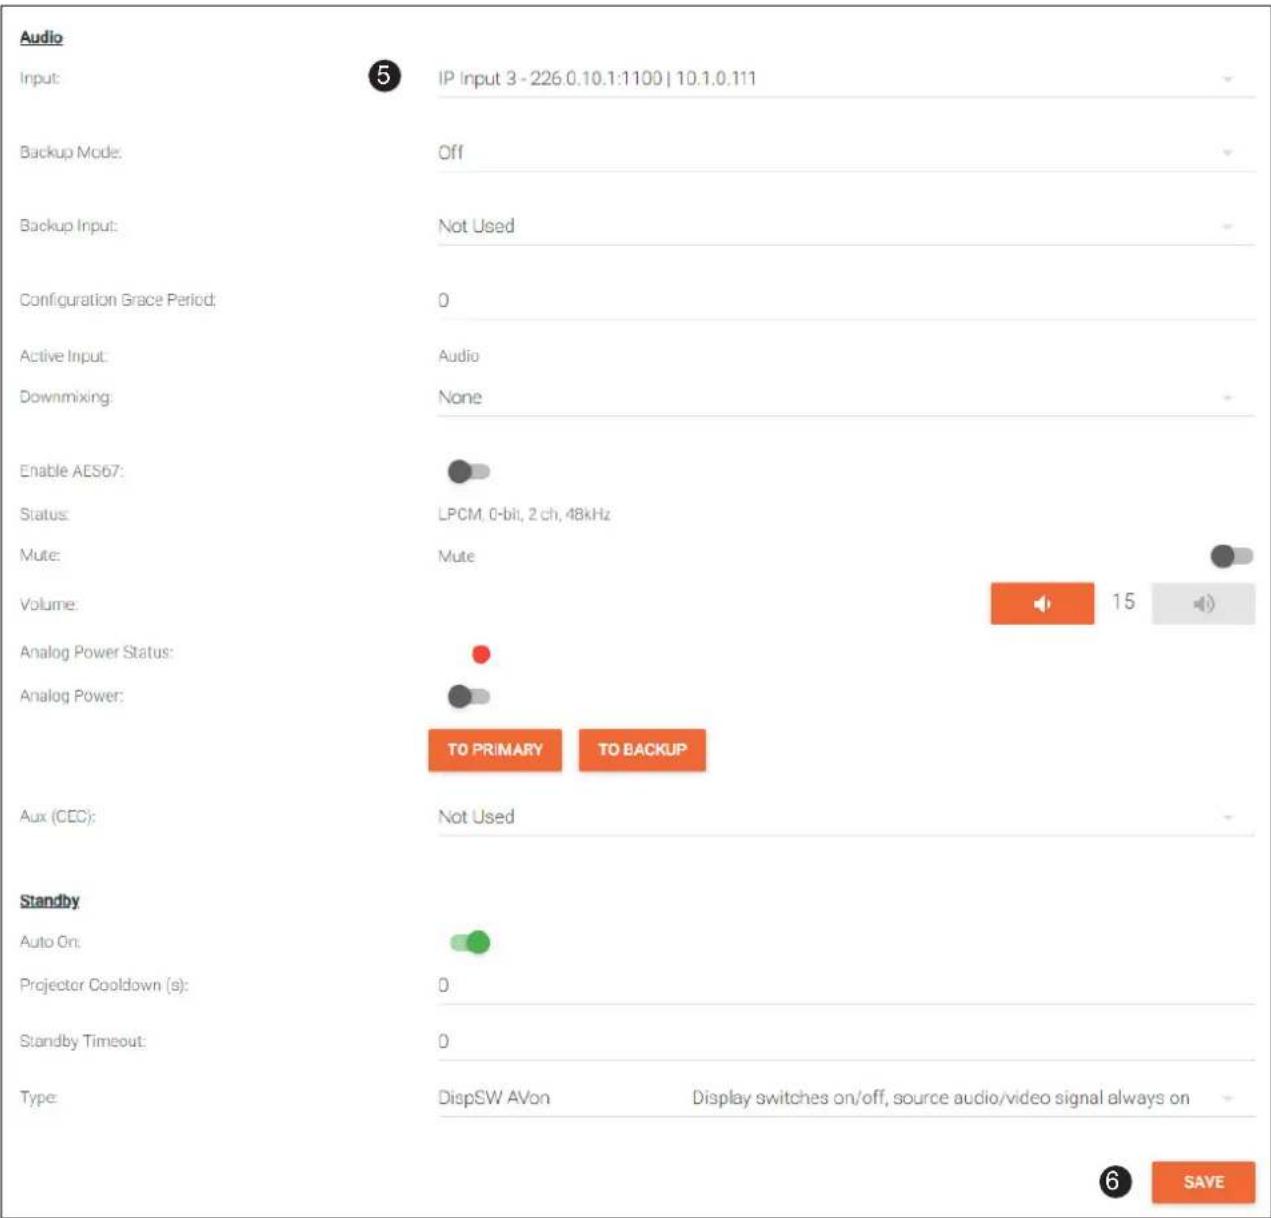Click the Configuration Grace Period field
This screenshot has height=1218, width=1271.
846,300
